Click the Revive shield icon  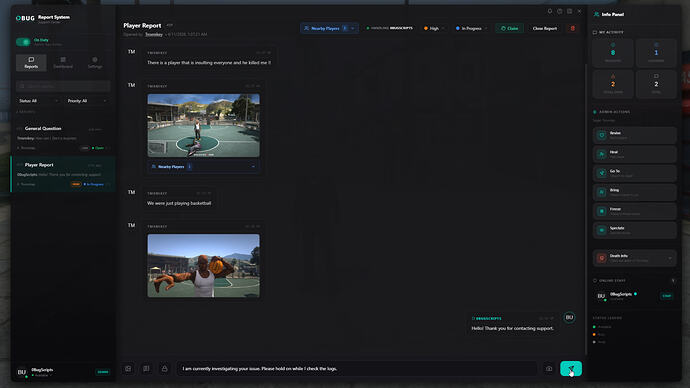[x=602, y=135]
